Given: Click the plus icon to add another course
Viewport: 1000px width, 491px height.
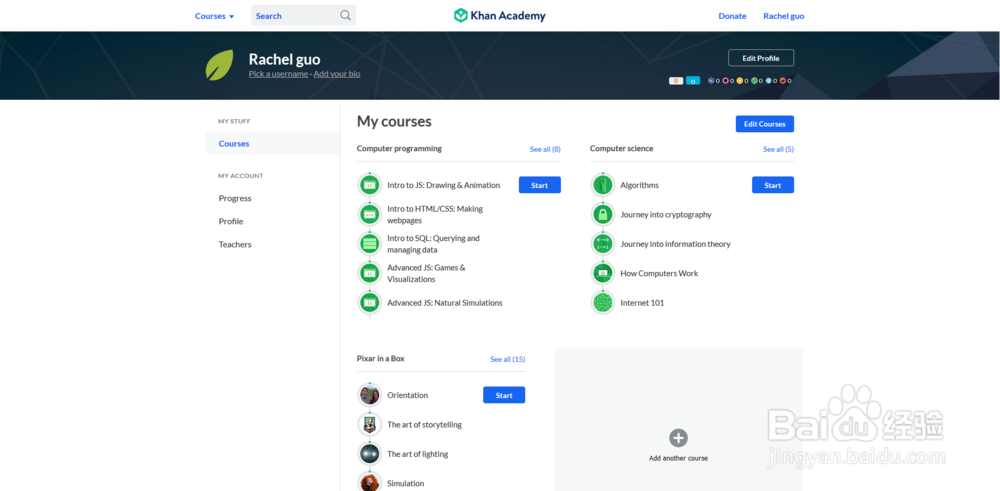Looking at the screenshot, I should [x=678, y=438].
